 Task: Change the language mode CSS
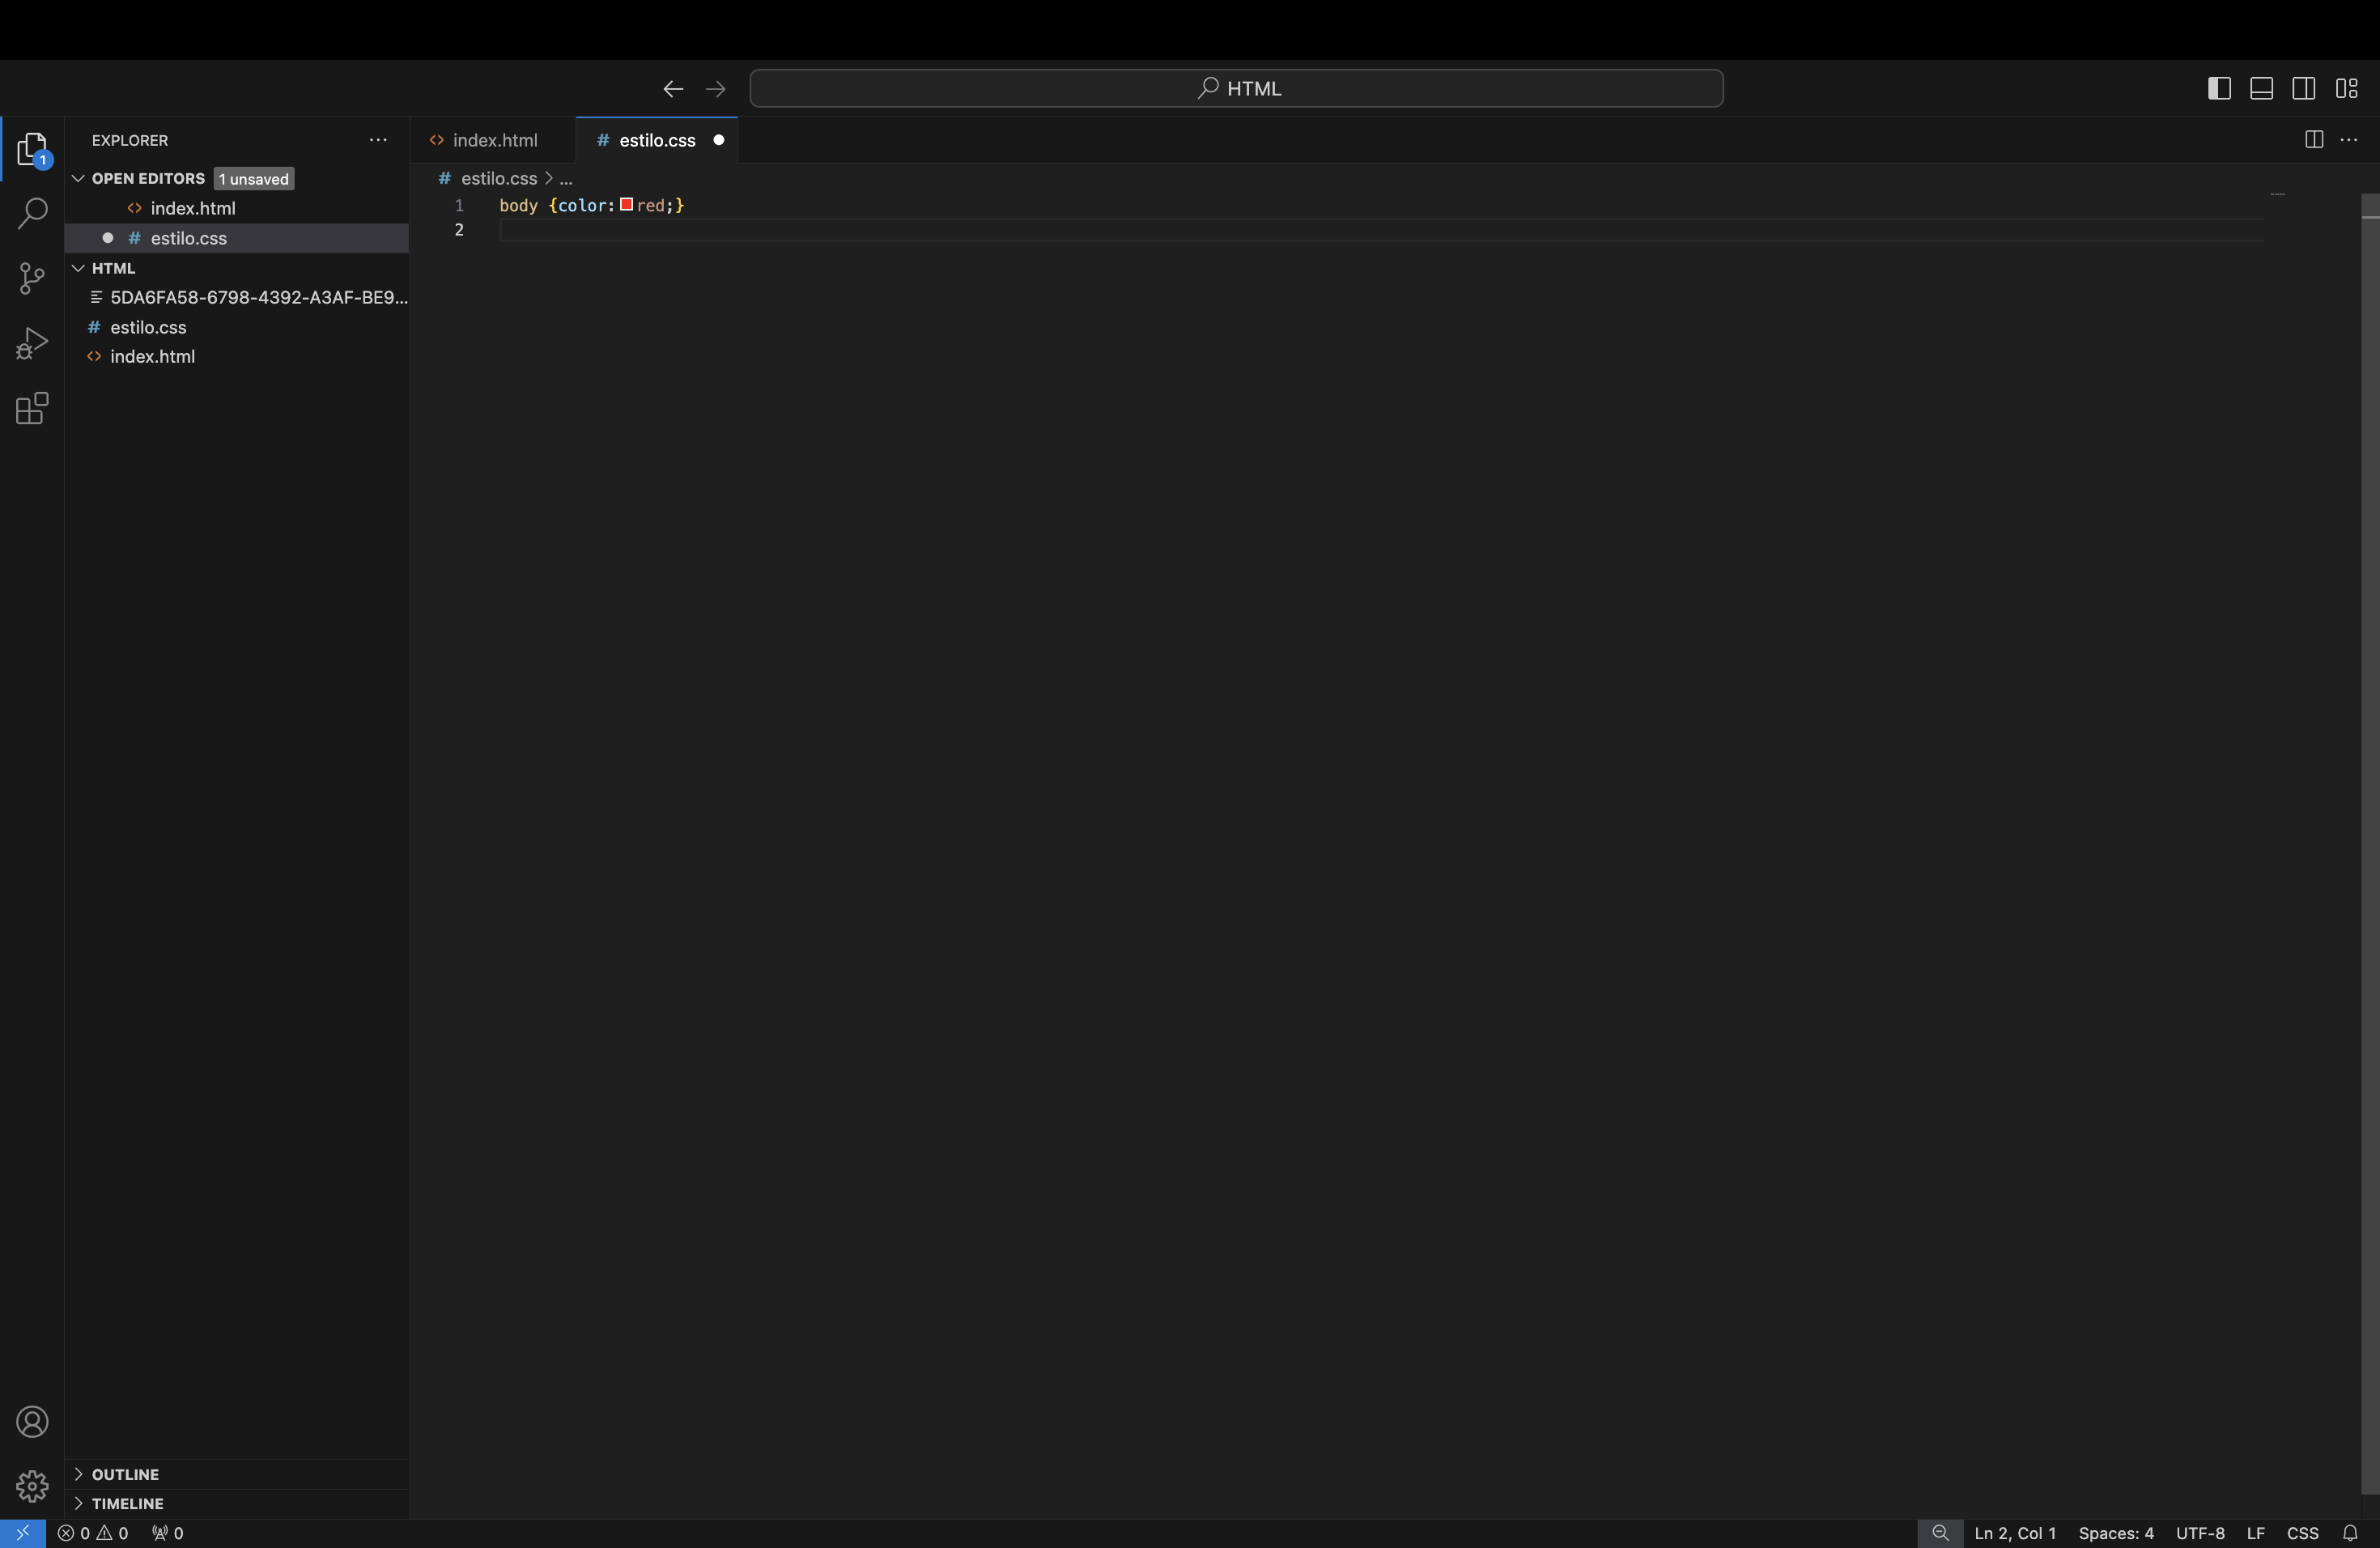point(2303,1533)
